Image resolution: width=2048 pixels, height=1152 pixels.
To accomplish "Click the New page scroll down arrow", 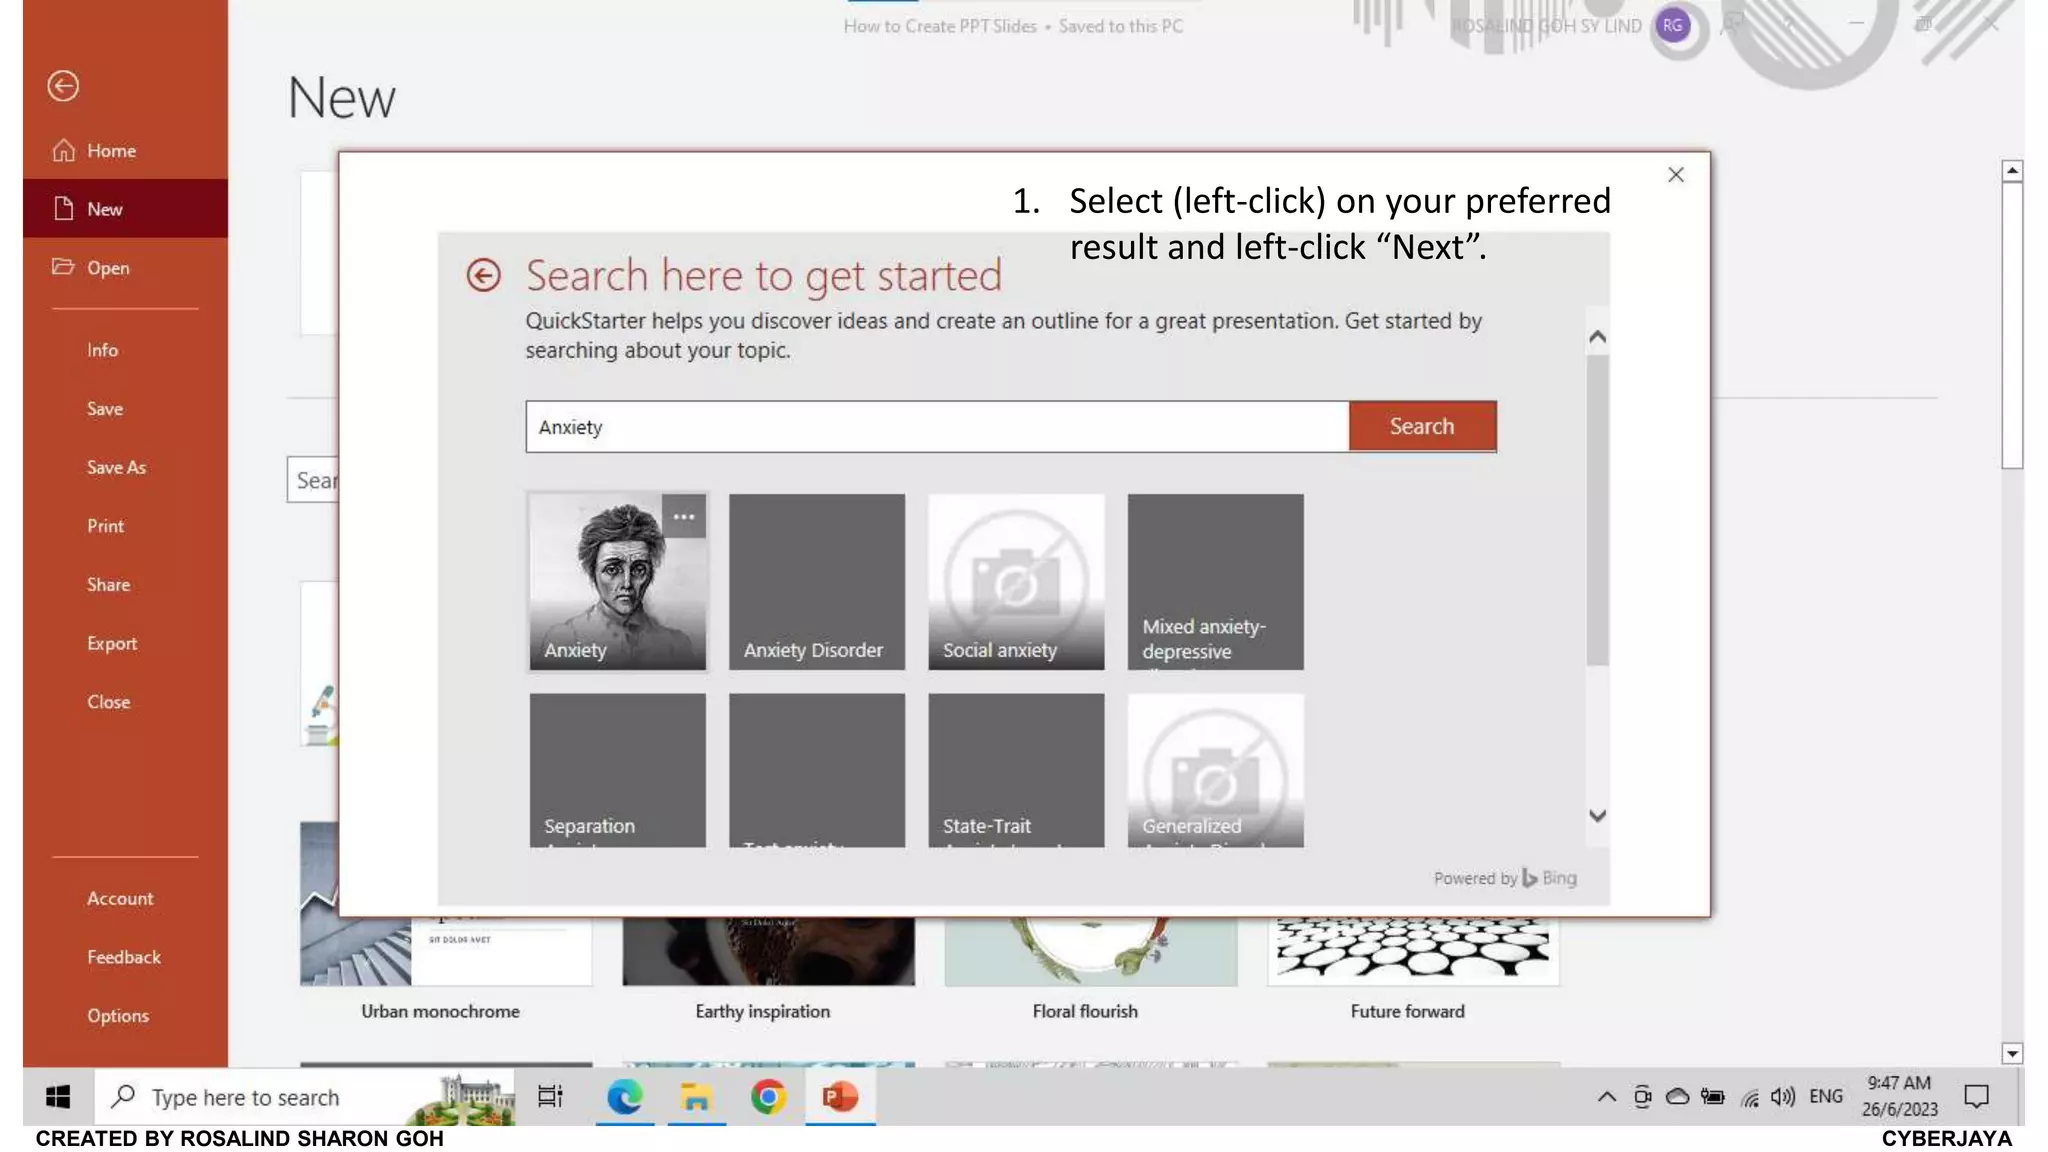I will click(2012, 1053).
